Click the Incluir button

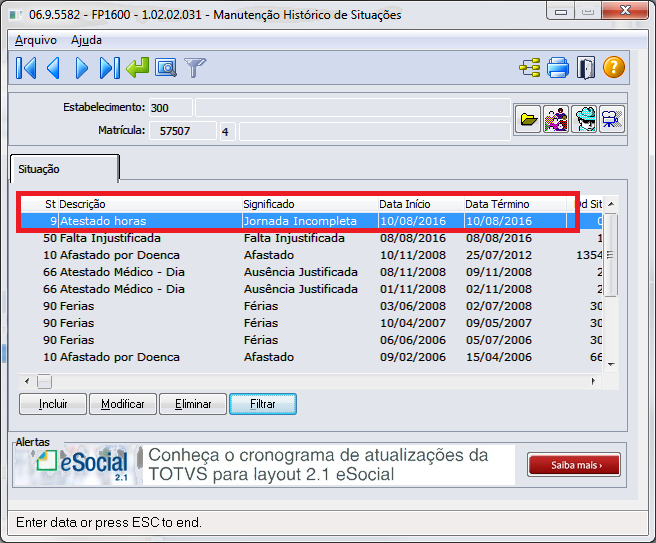point(53,404)
